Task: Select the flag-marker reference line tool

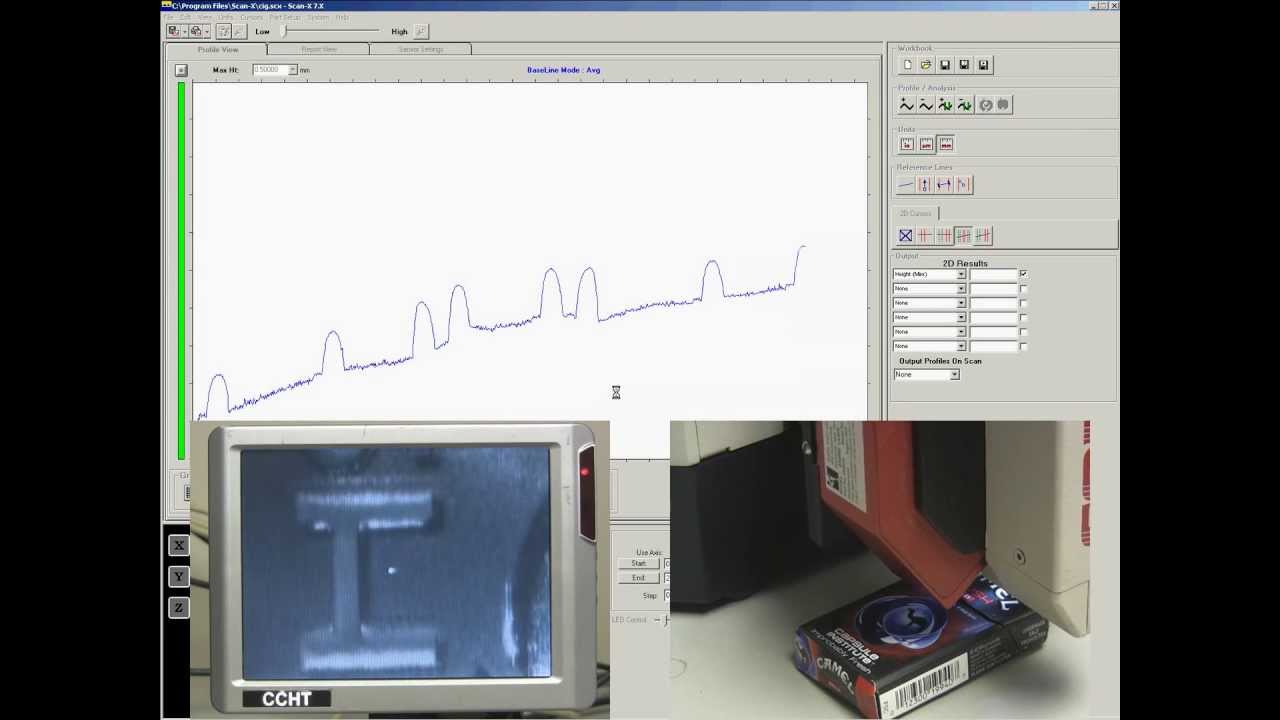Action: pos(962,185)
